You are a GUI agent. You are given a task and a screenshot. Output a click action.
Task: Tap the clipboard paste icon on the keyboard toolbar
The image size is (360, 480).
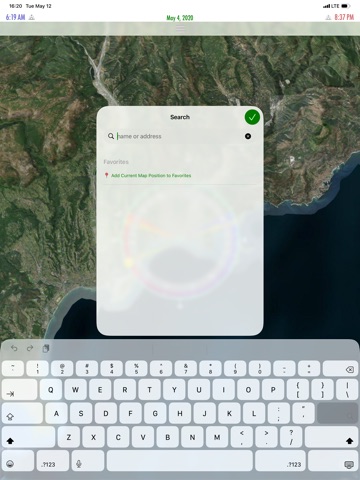[x=46, y=348]
